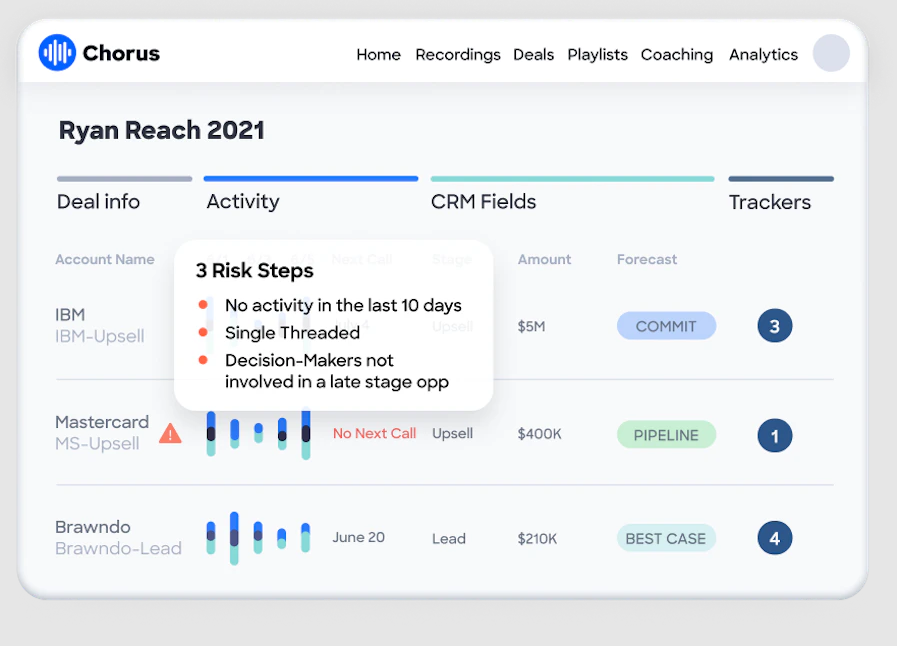Click the PIPELINE forecast pill
Screen dimensions: 897x646
pyautogui.click(x=666, y=435)
